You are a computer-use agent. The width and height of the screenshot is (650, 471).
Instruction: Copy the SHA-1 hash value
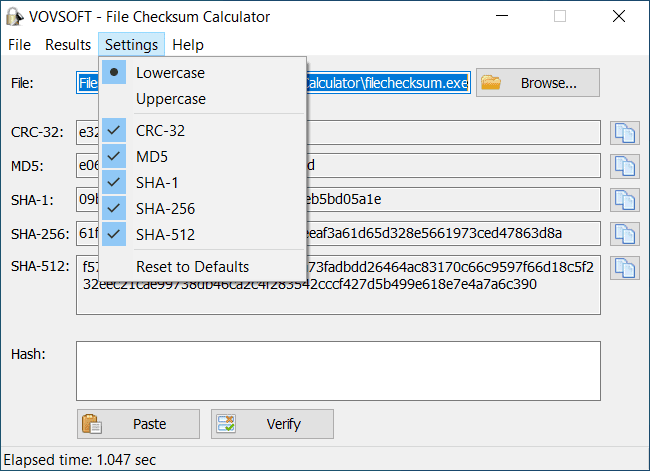point(625,200)
